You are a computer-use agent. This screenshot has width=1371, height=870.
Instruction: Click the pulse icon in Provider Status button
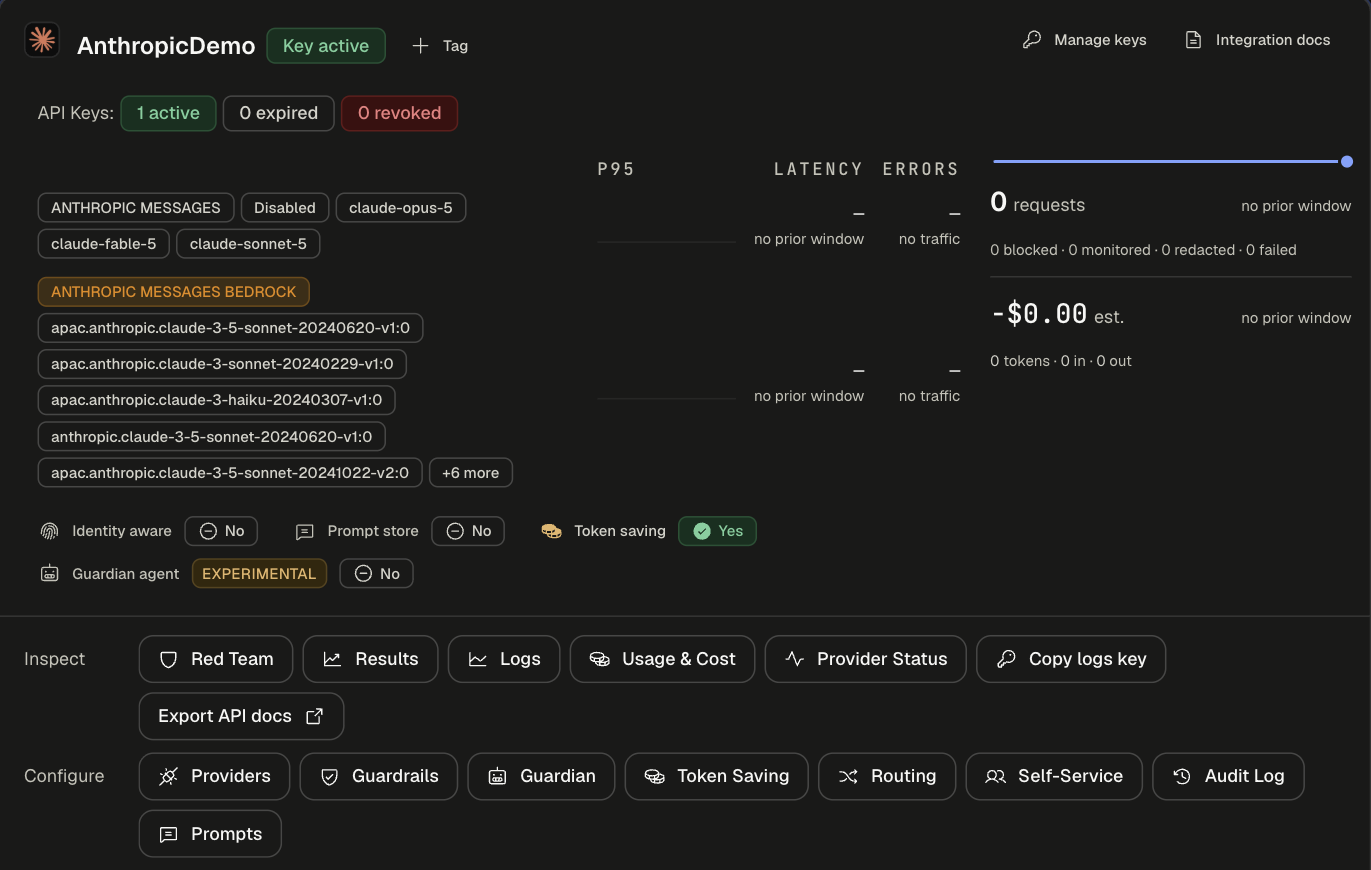click(x=795, y=659)
